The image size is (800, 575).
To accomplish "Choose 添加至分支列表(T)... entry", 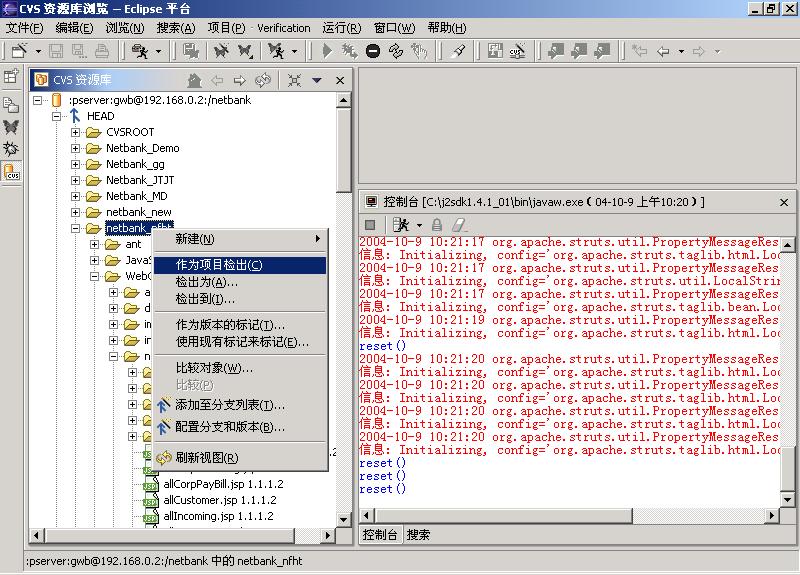I will 240,405.
